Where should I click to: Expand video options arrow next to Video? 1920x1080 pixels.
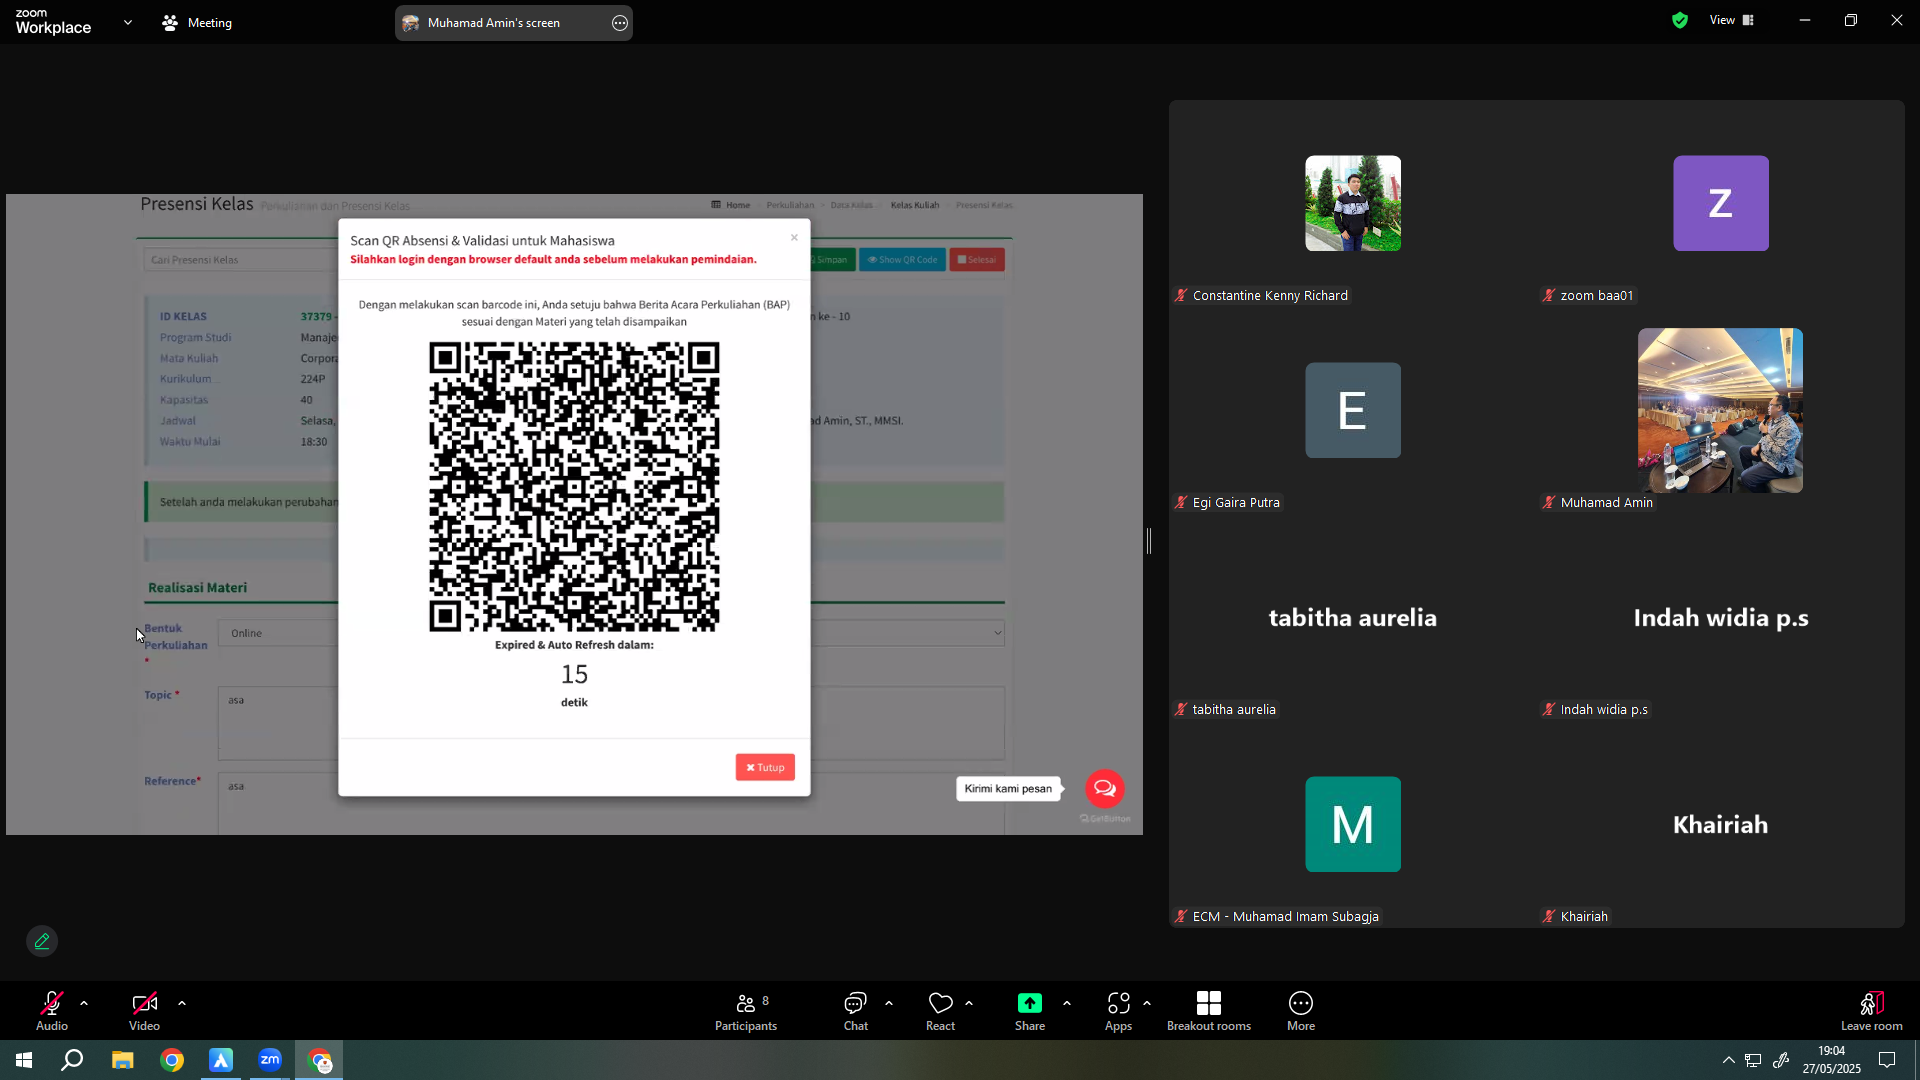point(182,1003)
